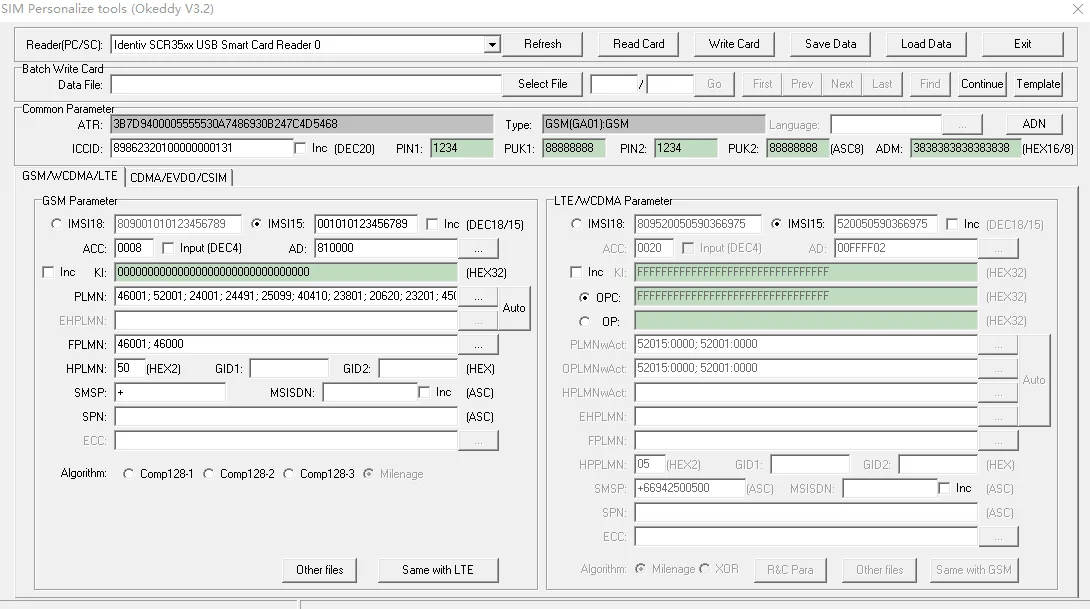Select LTE IMSI15 radio button
Screen dimensions: 1090x609
point(776,224)
